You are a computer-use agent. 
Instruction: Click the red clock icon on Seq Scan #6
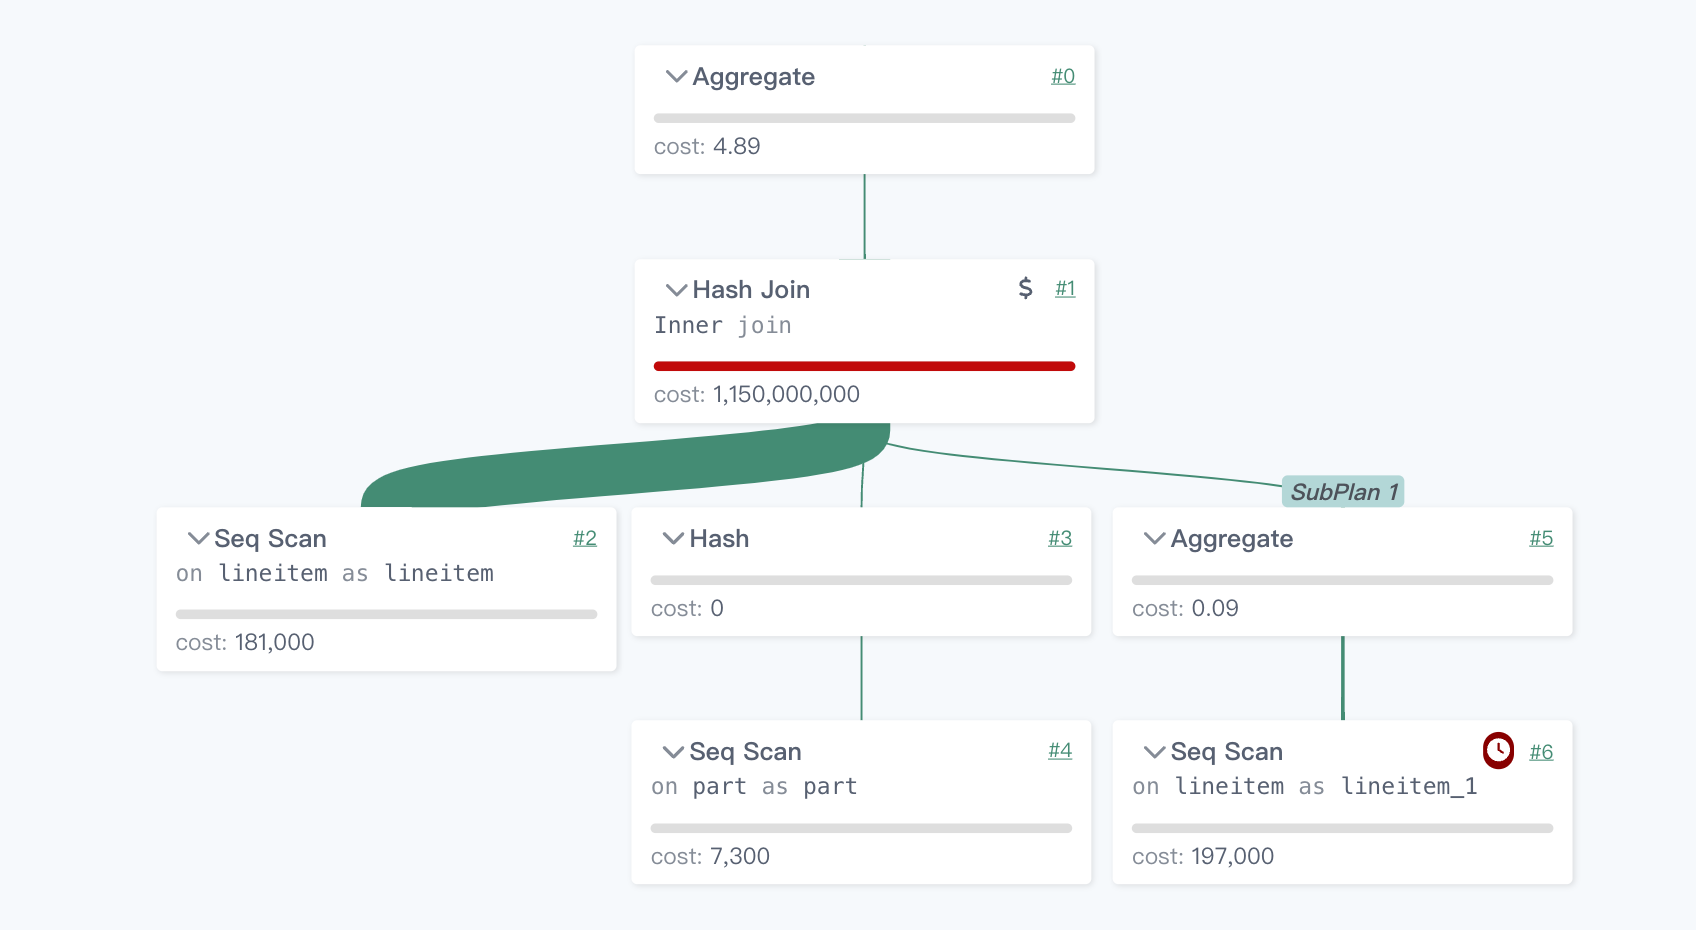pos(1497,750)
